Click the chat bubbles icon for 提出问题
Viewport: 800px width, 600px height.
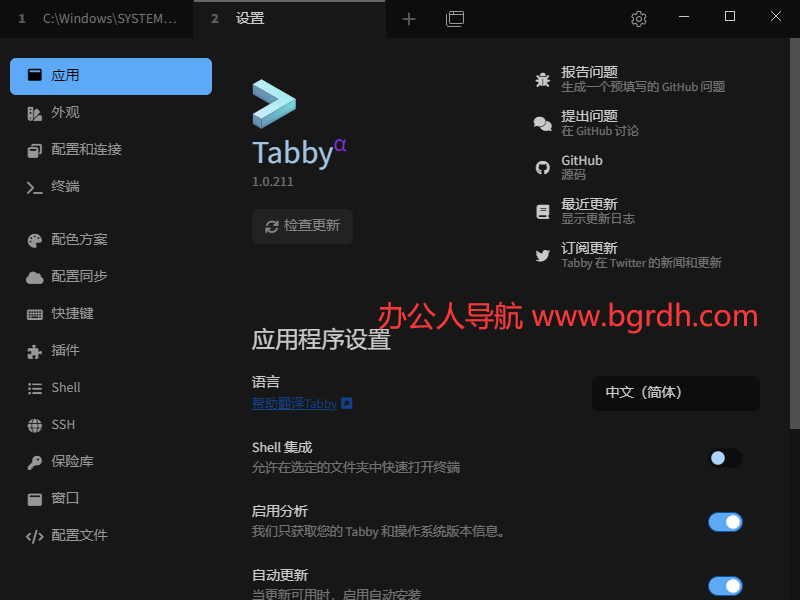(x=542, y=123)
